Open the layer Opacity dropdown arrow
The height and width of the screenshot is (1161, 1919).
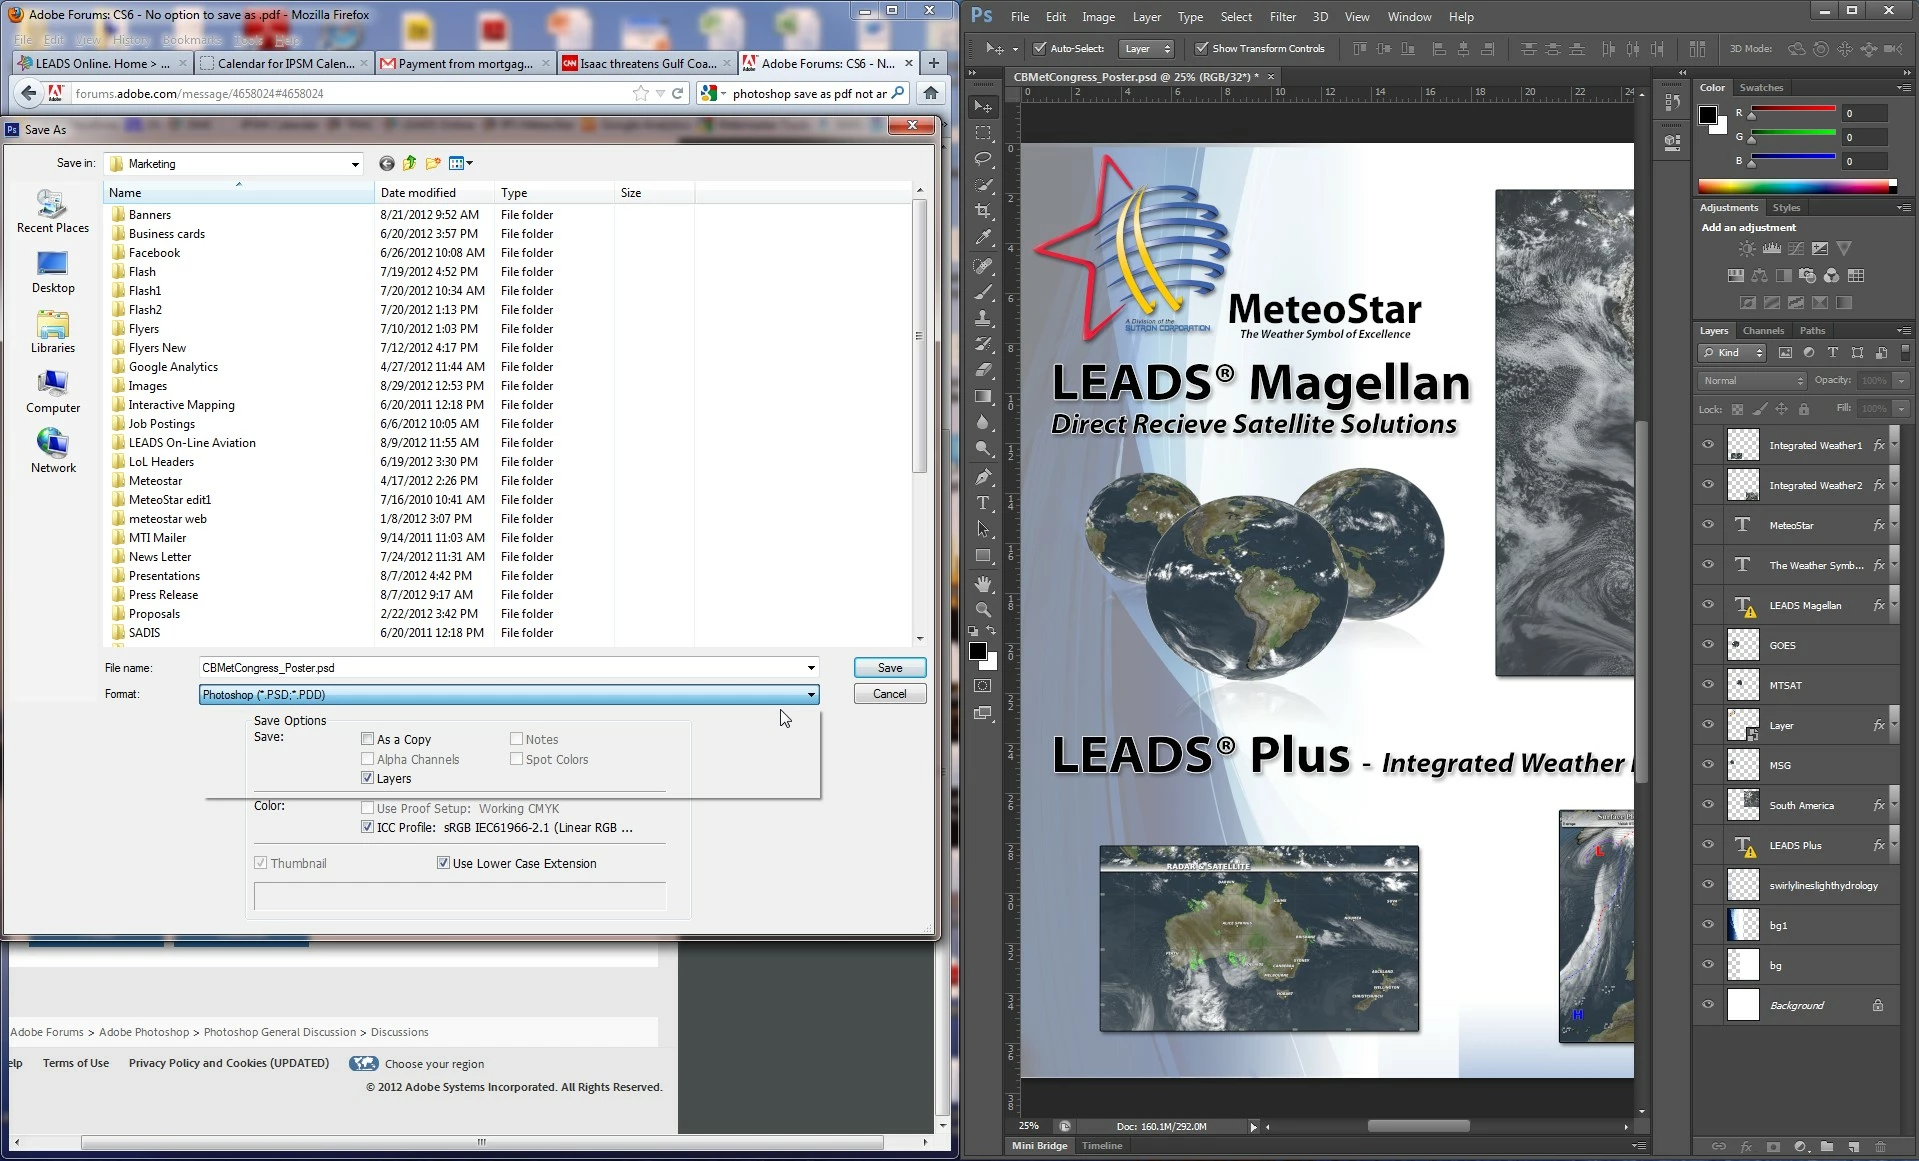[x=1901, y=380]
